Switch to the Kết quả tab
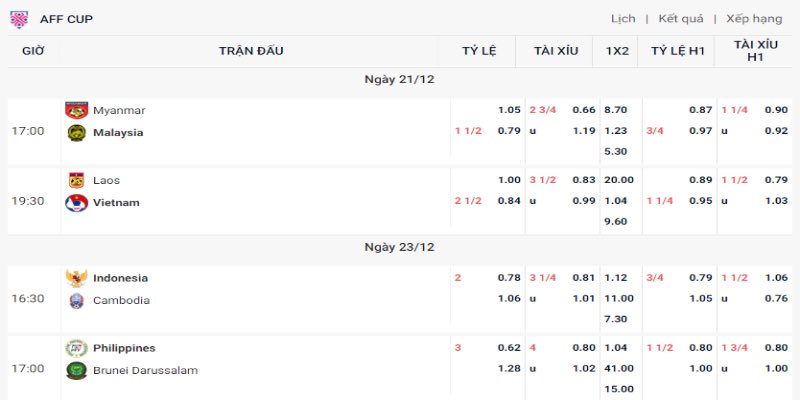 coord(681,19)
